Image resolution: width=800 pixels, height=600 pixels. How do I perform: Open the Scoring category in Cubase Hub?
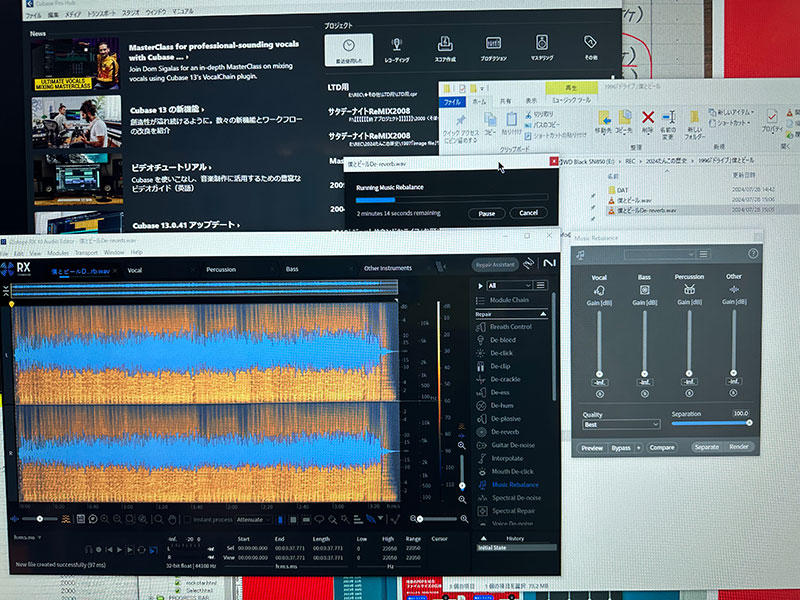coord(445,49)
